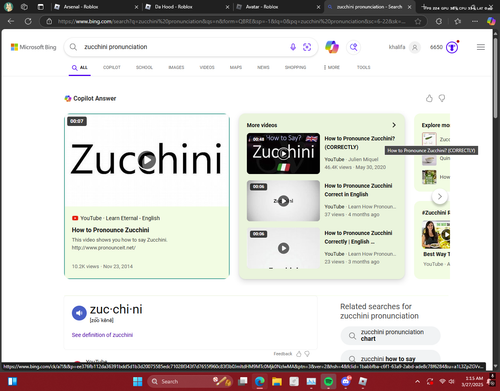Viewport: 500px width, 391px height.
Task: Open Edge Copilot sidebar icon
Action: pos(491,21)
